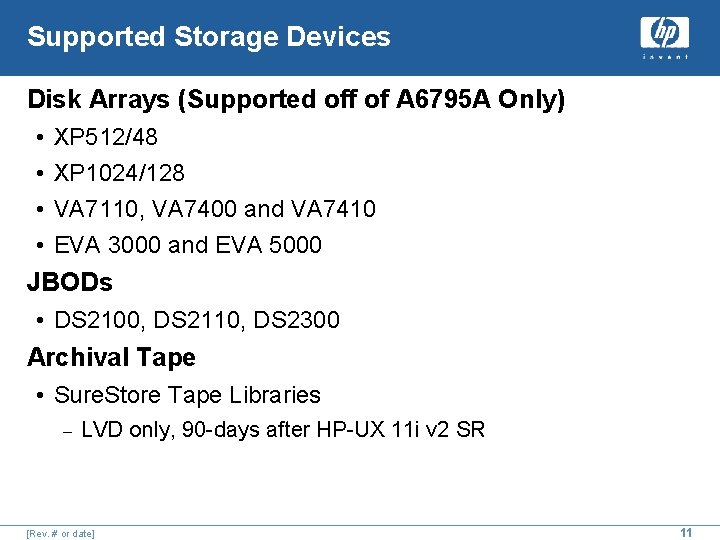This screenshot has width=720, height=540.
Task: Click the HP invent logo
Action: pyautogui.click(x=664, y=37)
